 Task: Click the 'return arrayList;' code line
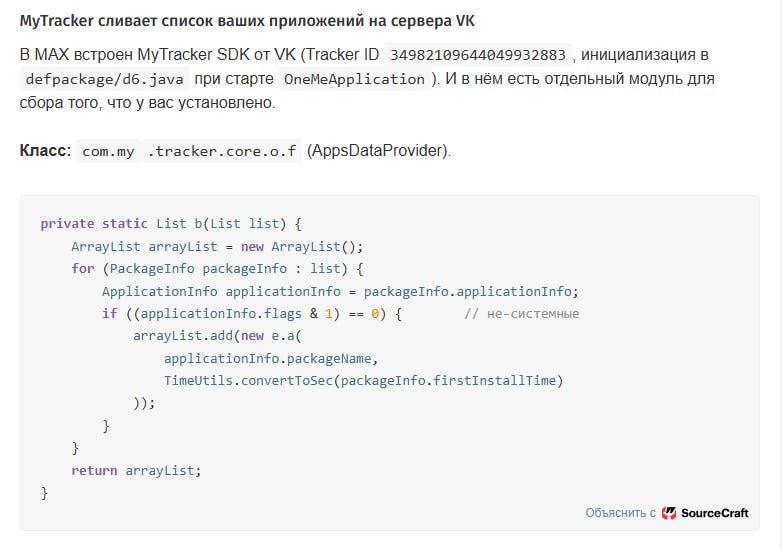coord(136,471)
